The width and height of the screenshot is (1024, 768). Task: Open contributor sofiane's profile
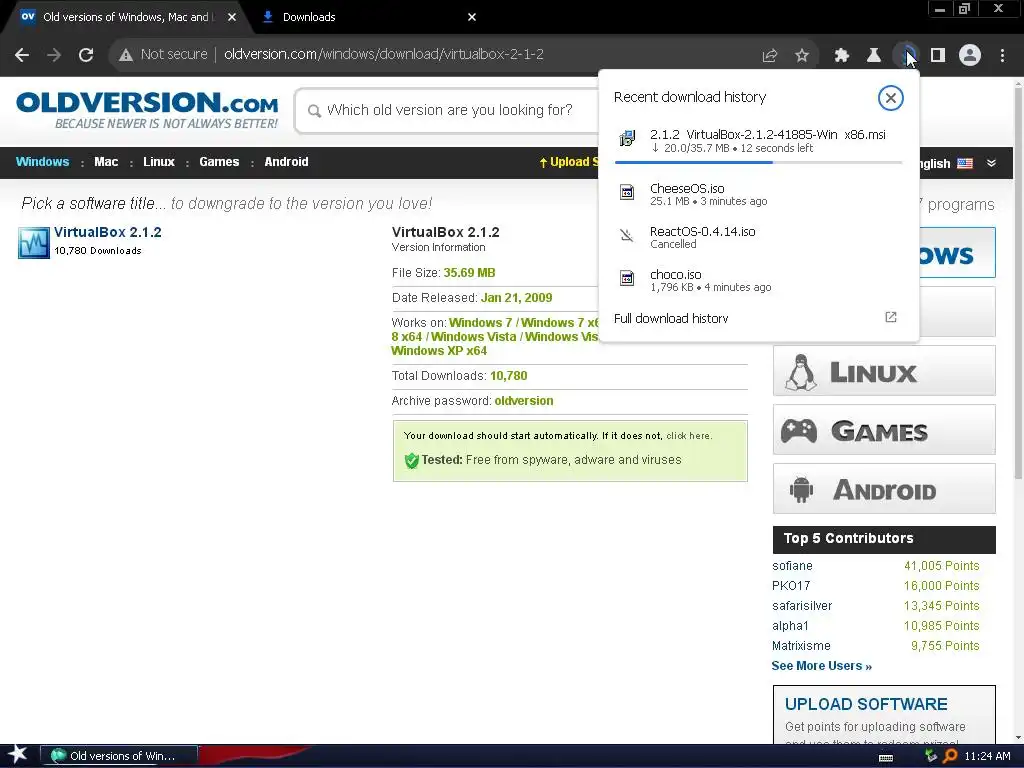coord(792,566)
